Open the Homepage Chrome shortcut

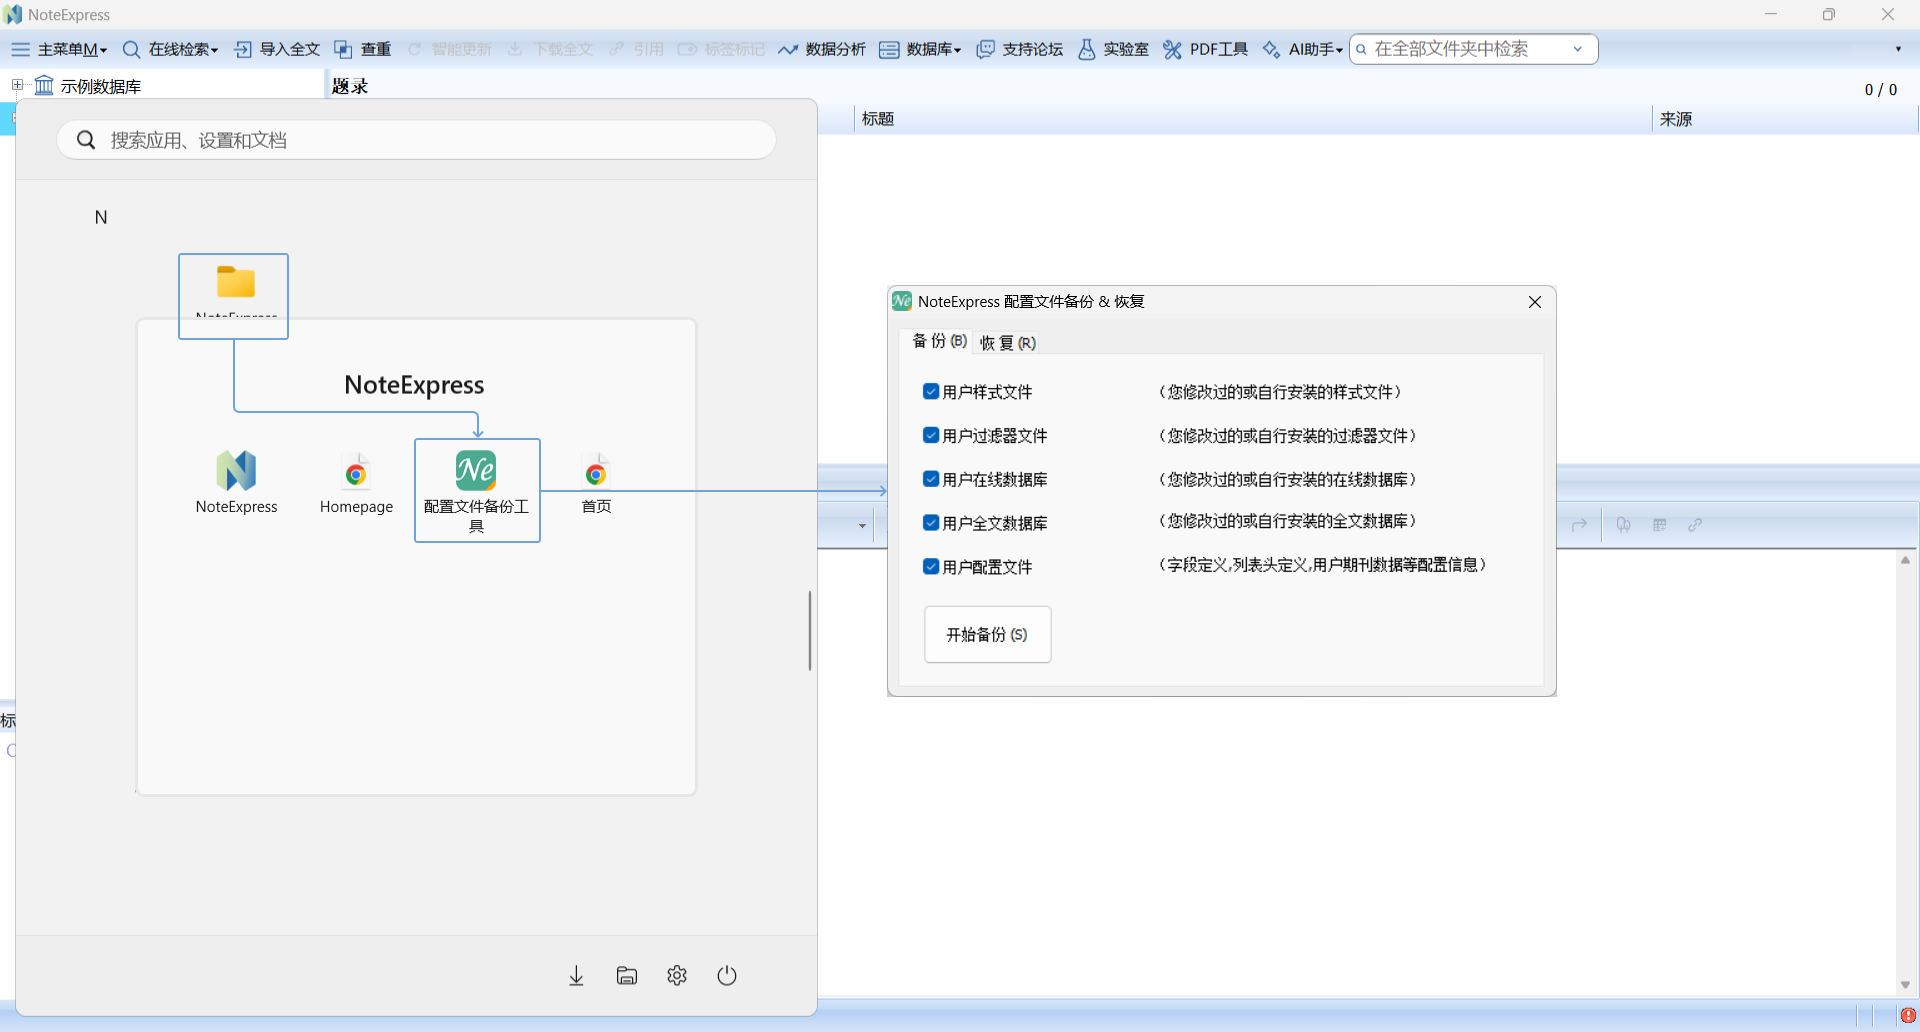pyautogui.click(x=356, y=484)
